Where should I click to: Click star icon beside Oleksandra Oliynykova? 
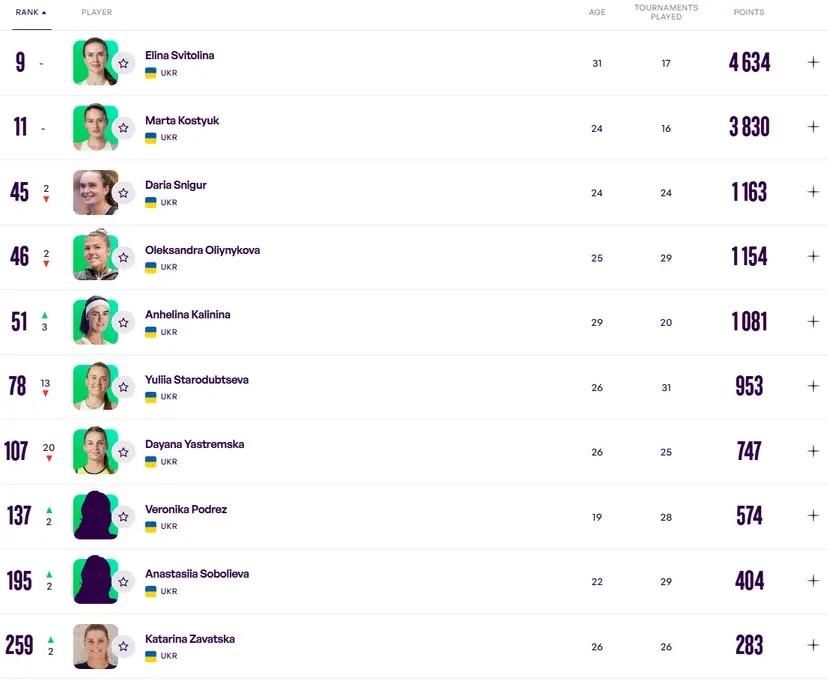(x=123, y=257)
